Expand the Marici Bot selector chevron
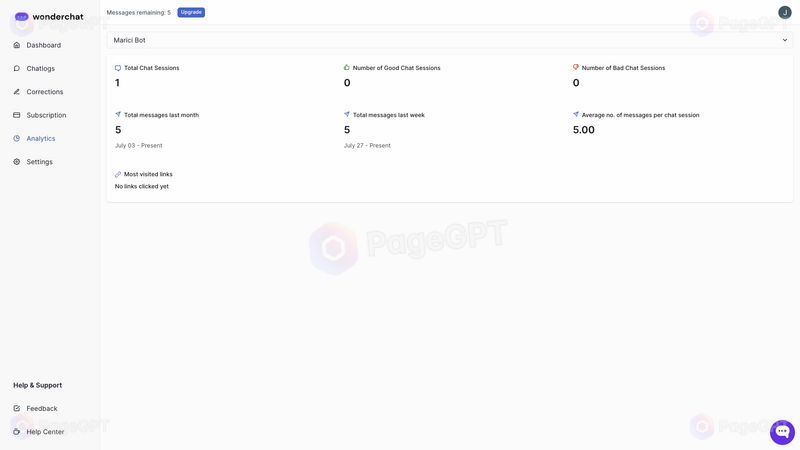800x450 pixels. (785, 40)
